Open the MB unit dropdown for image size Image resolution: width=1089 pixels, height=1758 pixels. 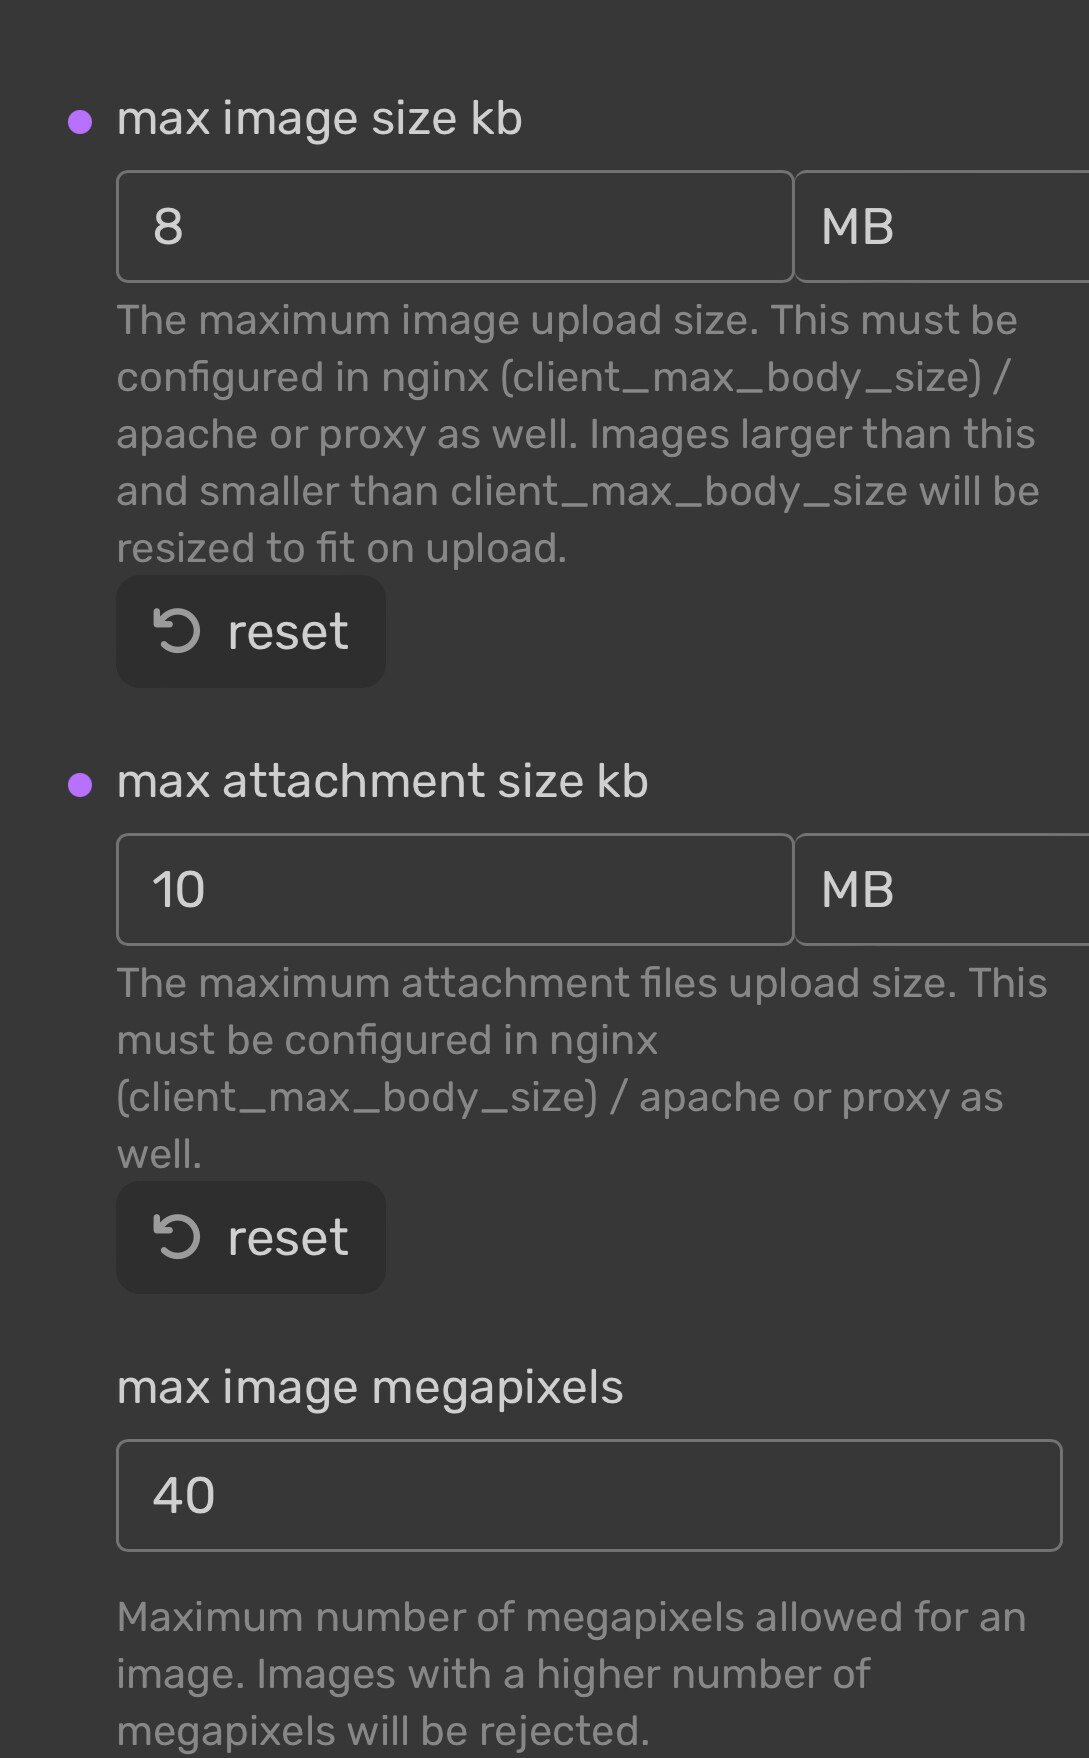(x=941, y=227)
